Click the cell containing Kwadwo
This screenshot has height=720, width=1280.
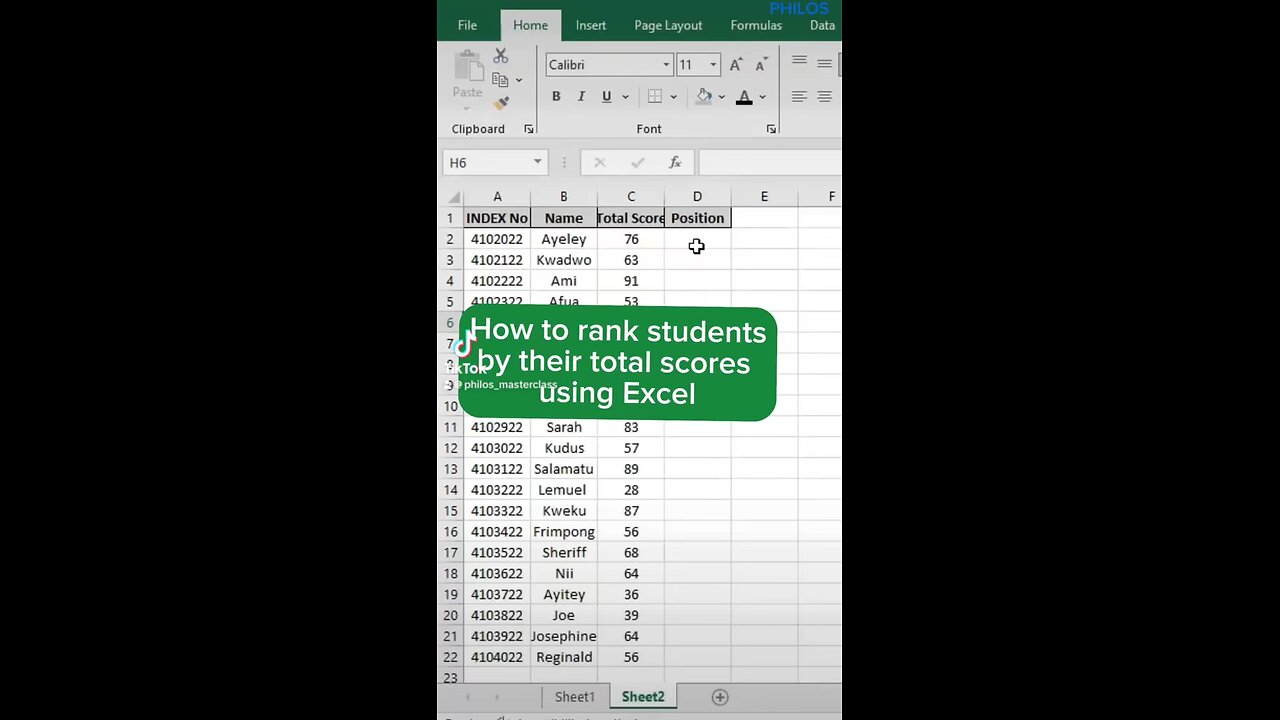coord(564,260)
